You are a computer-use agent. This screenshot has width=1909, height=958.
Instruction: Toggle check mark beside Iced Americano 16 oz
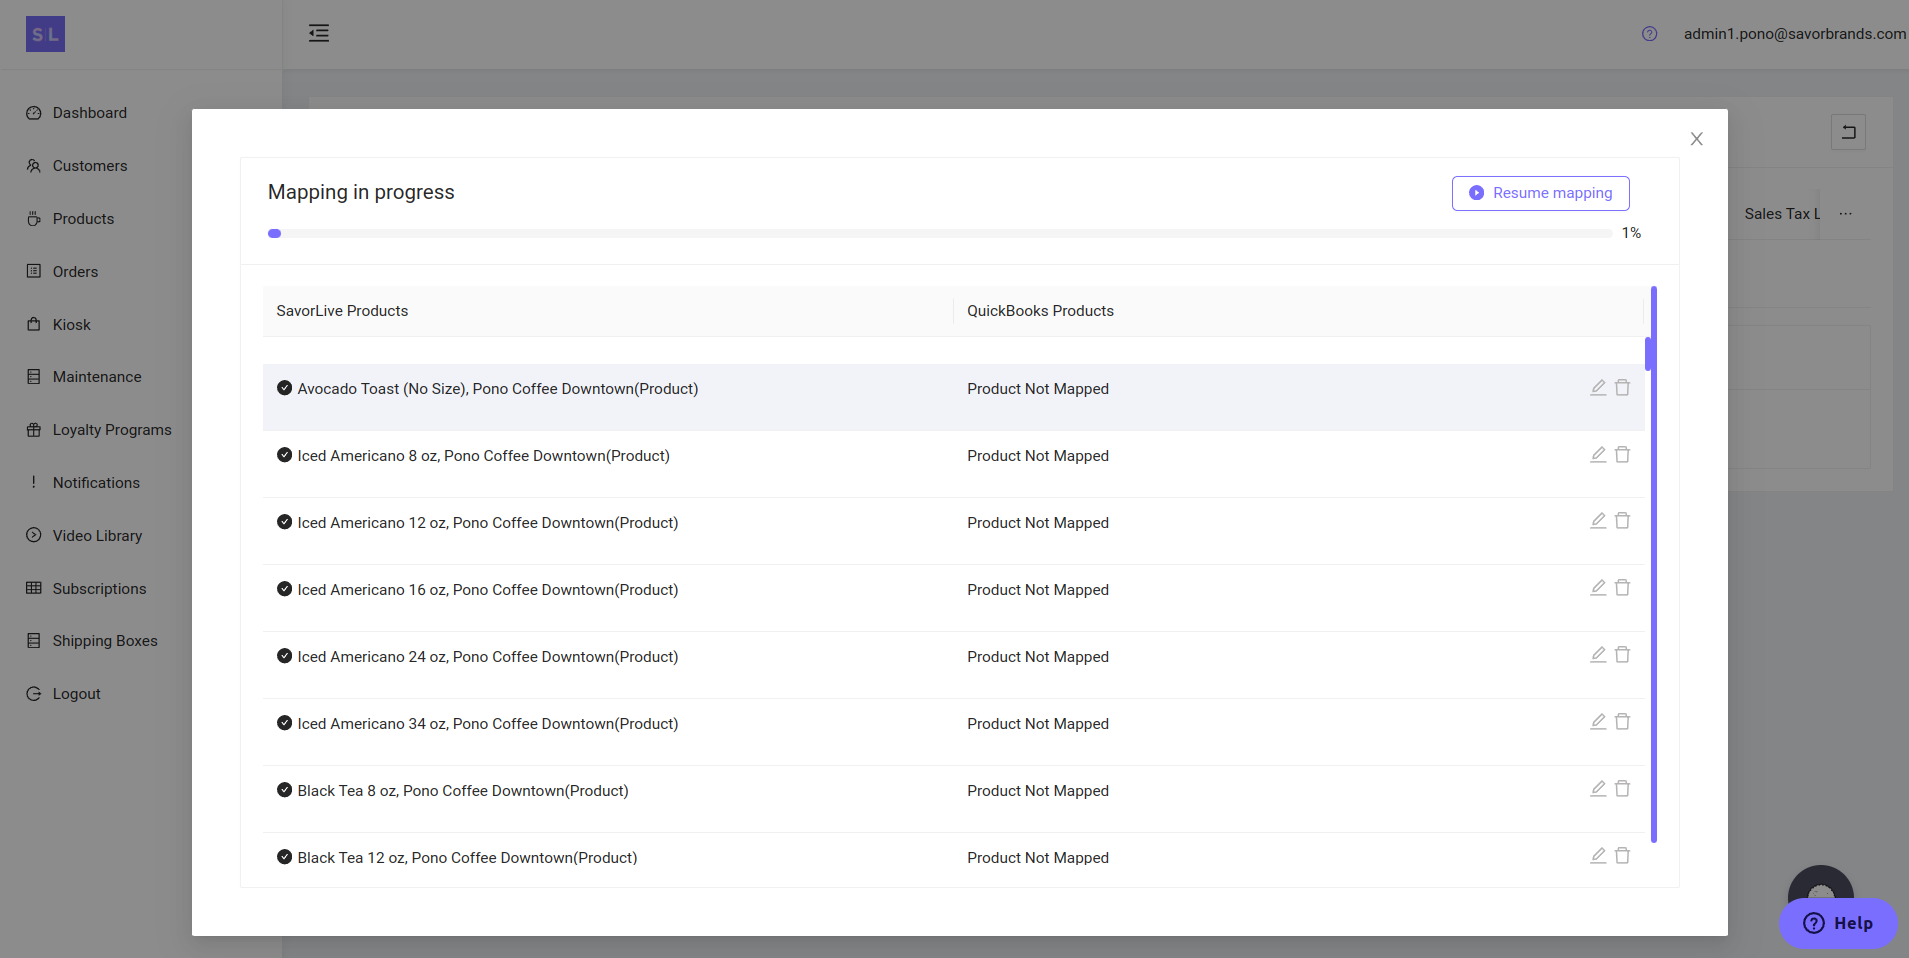coord(284,589)
